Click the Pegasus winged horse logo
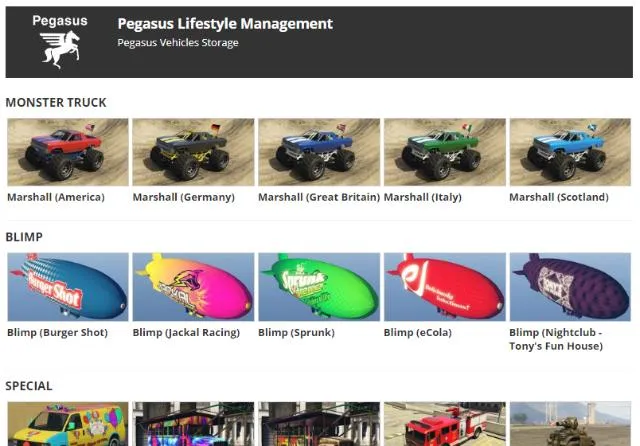Screen dimensions: 640x446 (x=60, y=42)
